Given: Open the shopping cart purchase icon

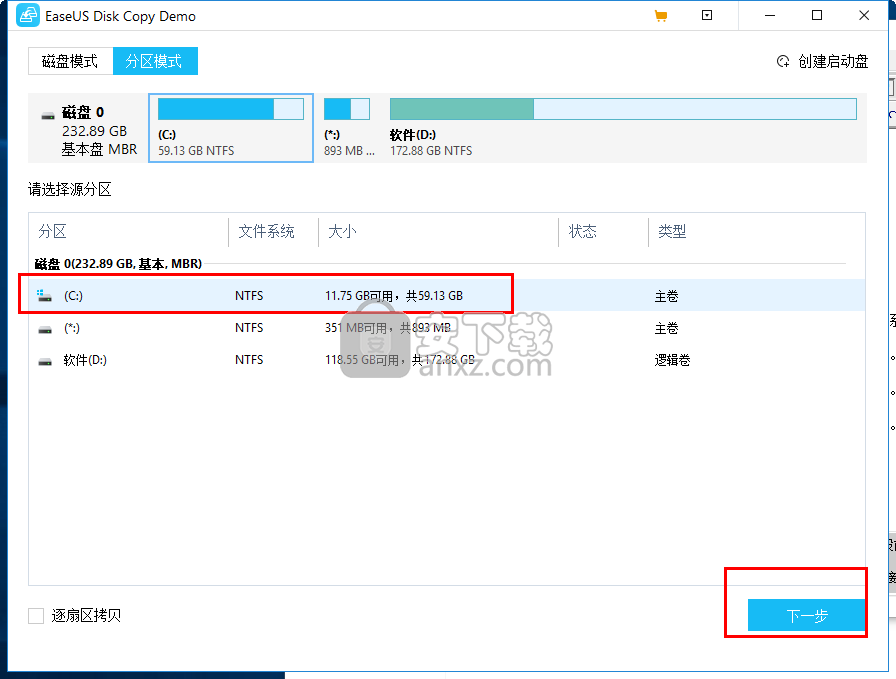Looking at the screenshot, I should coord(661,16).
